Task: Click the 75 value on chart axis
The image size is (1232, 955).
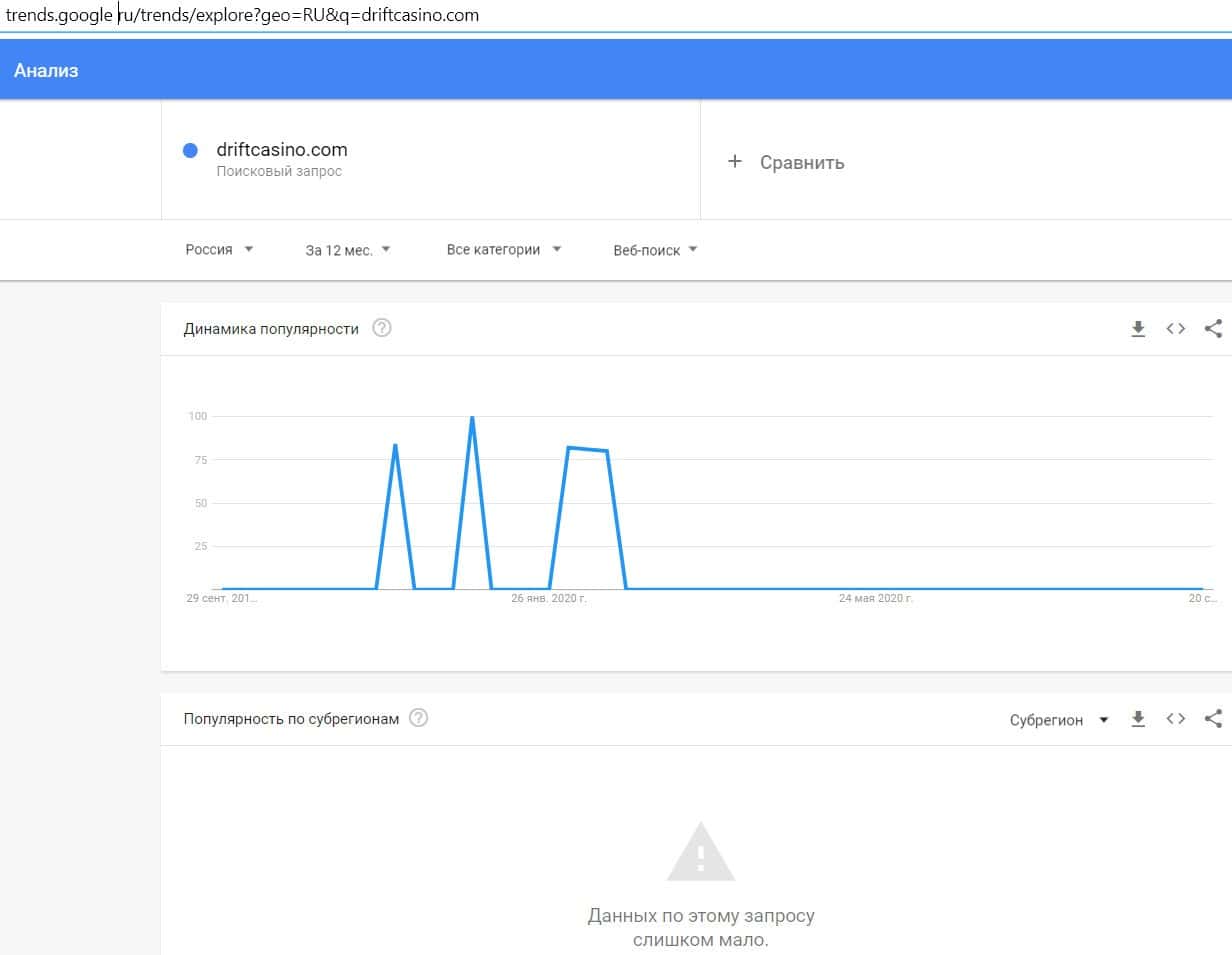Action: click(x=200, y=460)
